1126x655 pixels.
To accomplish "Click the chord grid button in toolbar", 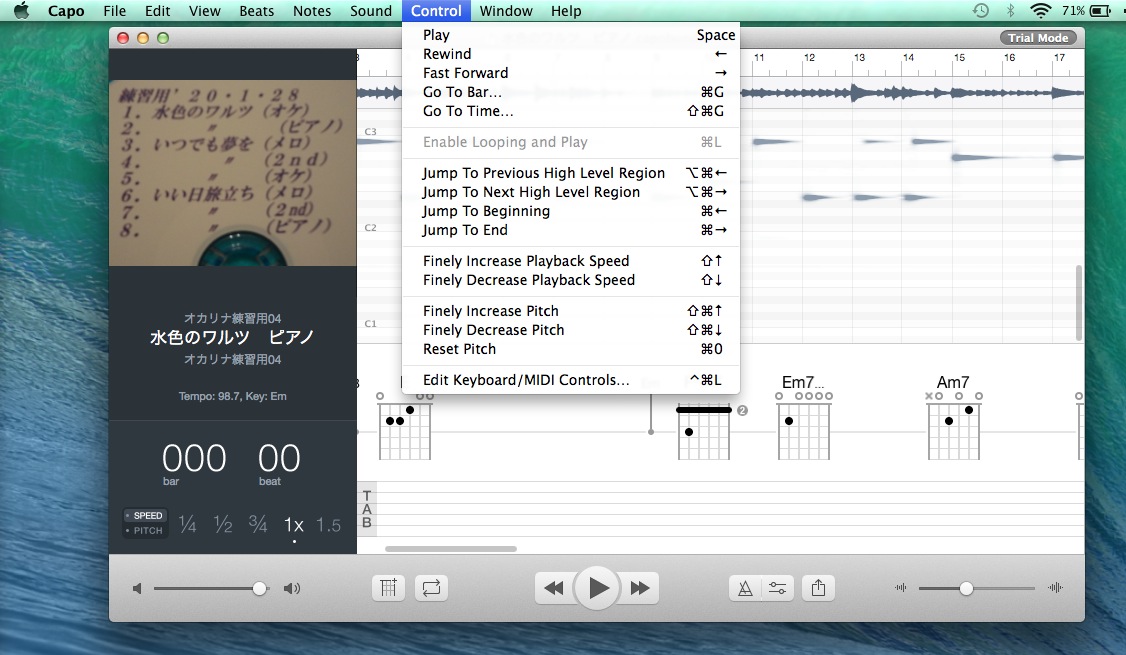I will 388,588.
